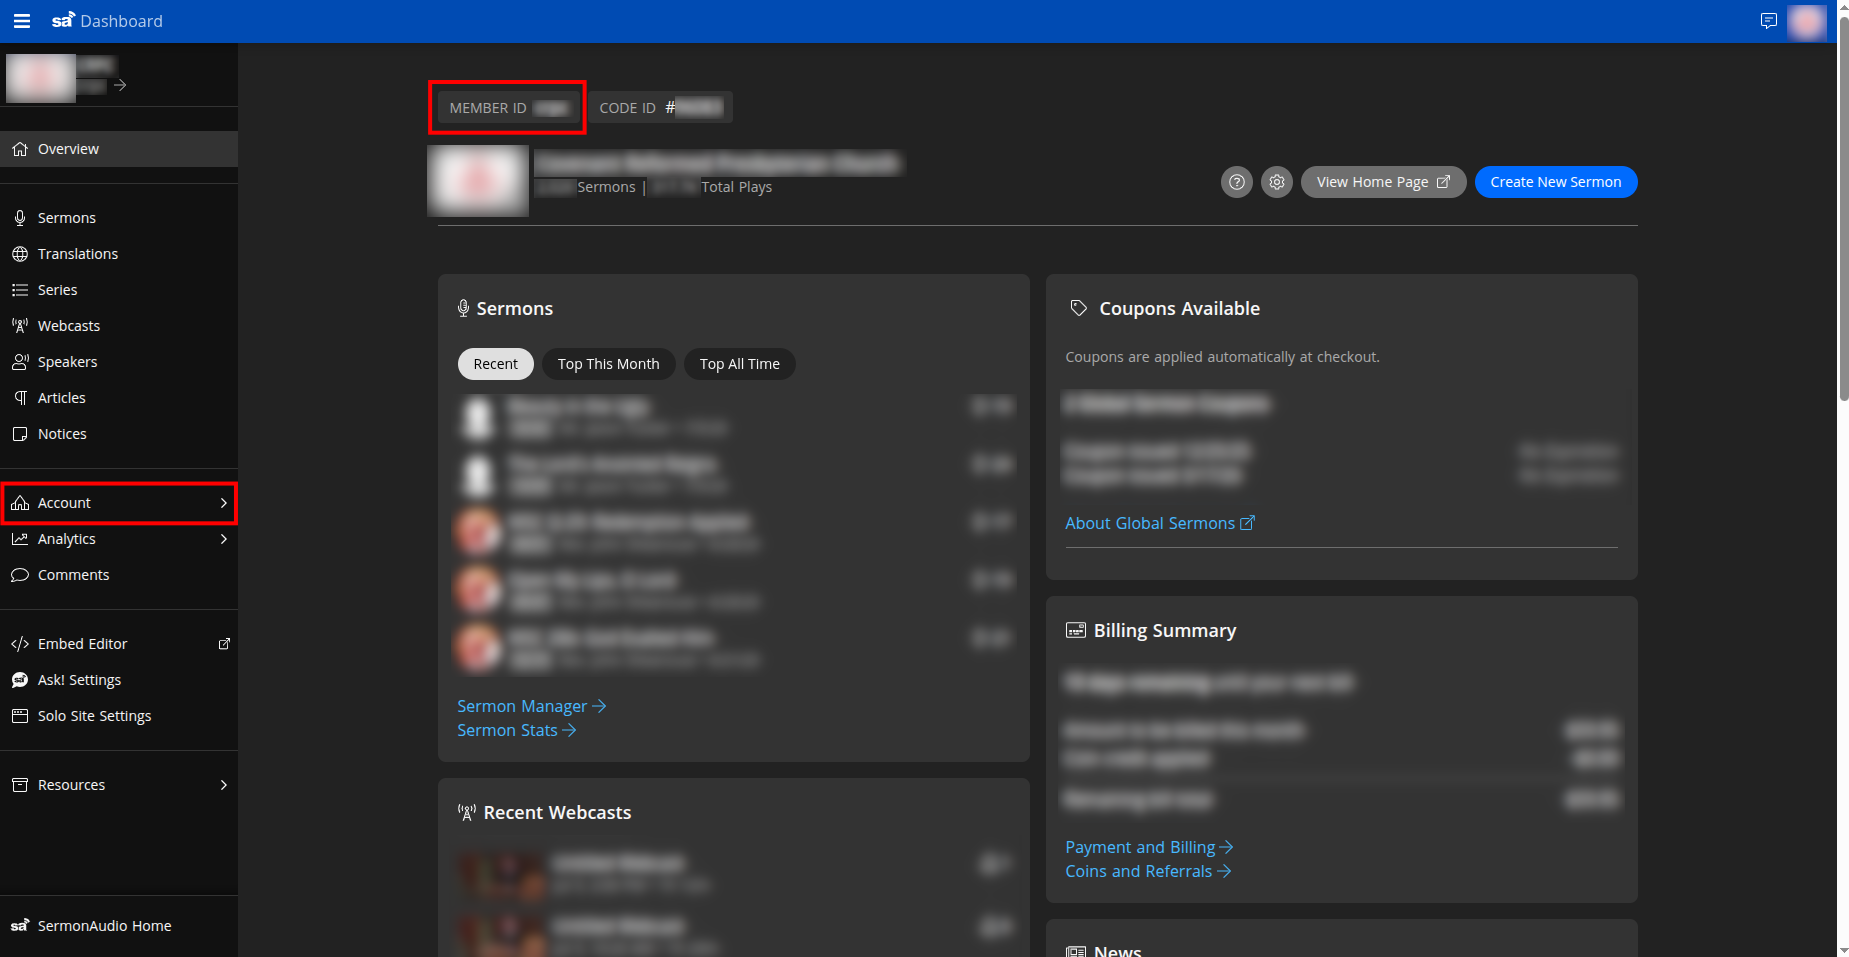The width and height of the screenshot is (1849, 957).
Task: Click the Sermons card microphone icon
Action: pyautogui.click(x=463, y=308)
